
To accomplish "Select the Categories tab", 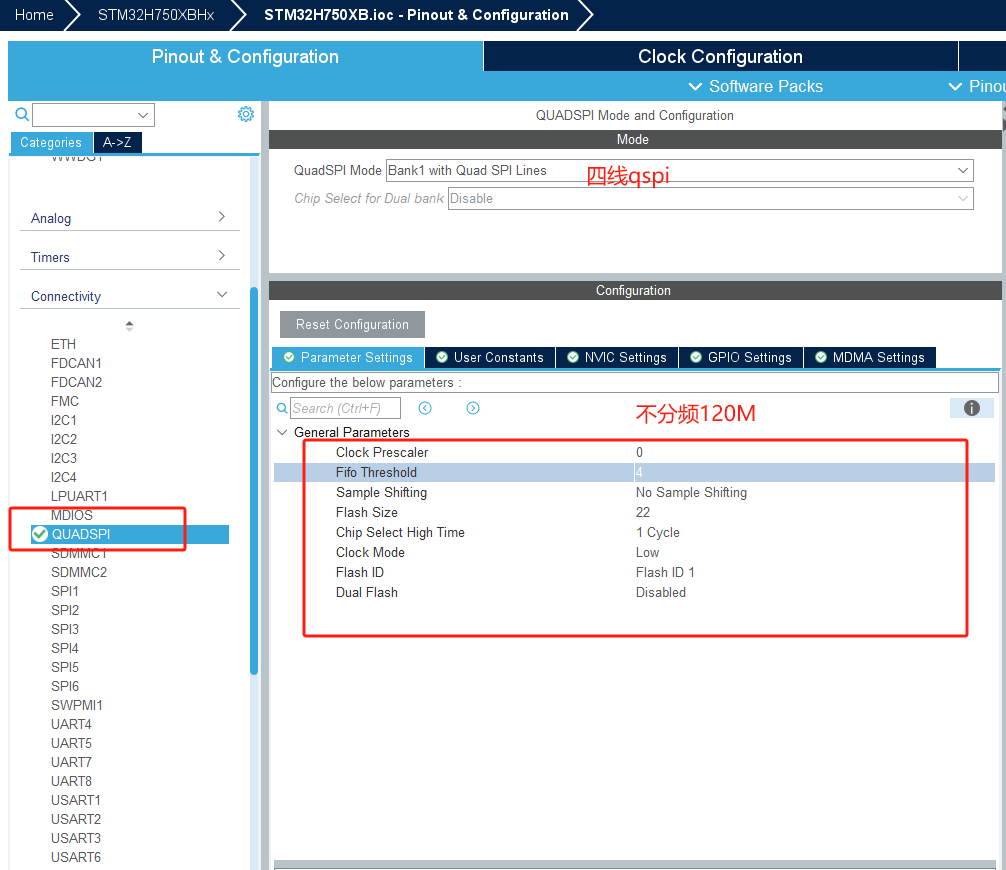I will click(x=51, y=142).
